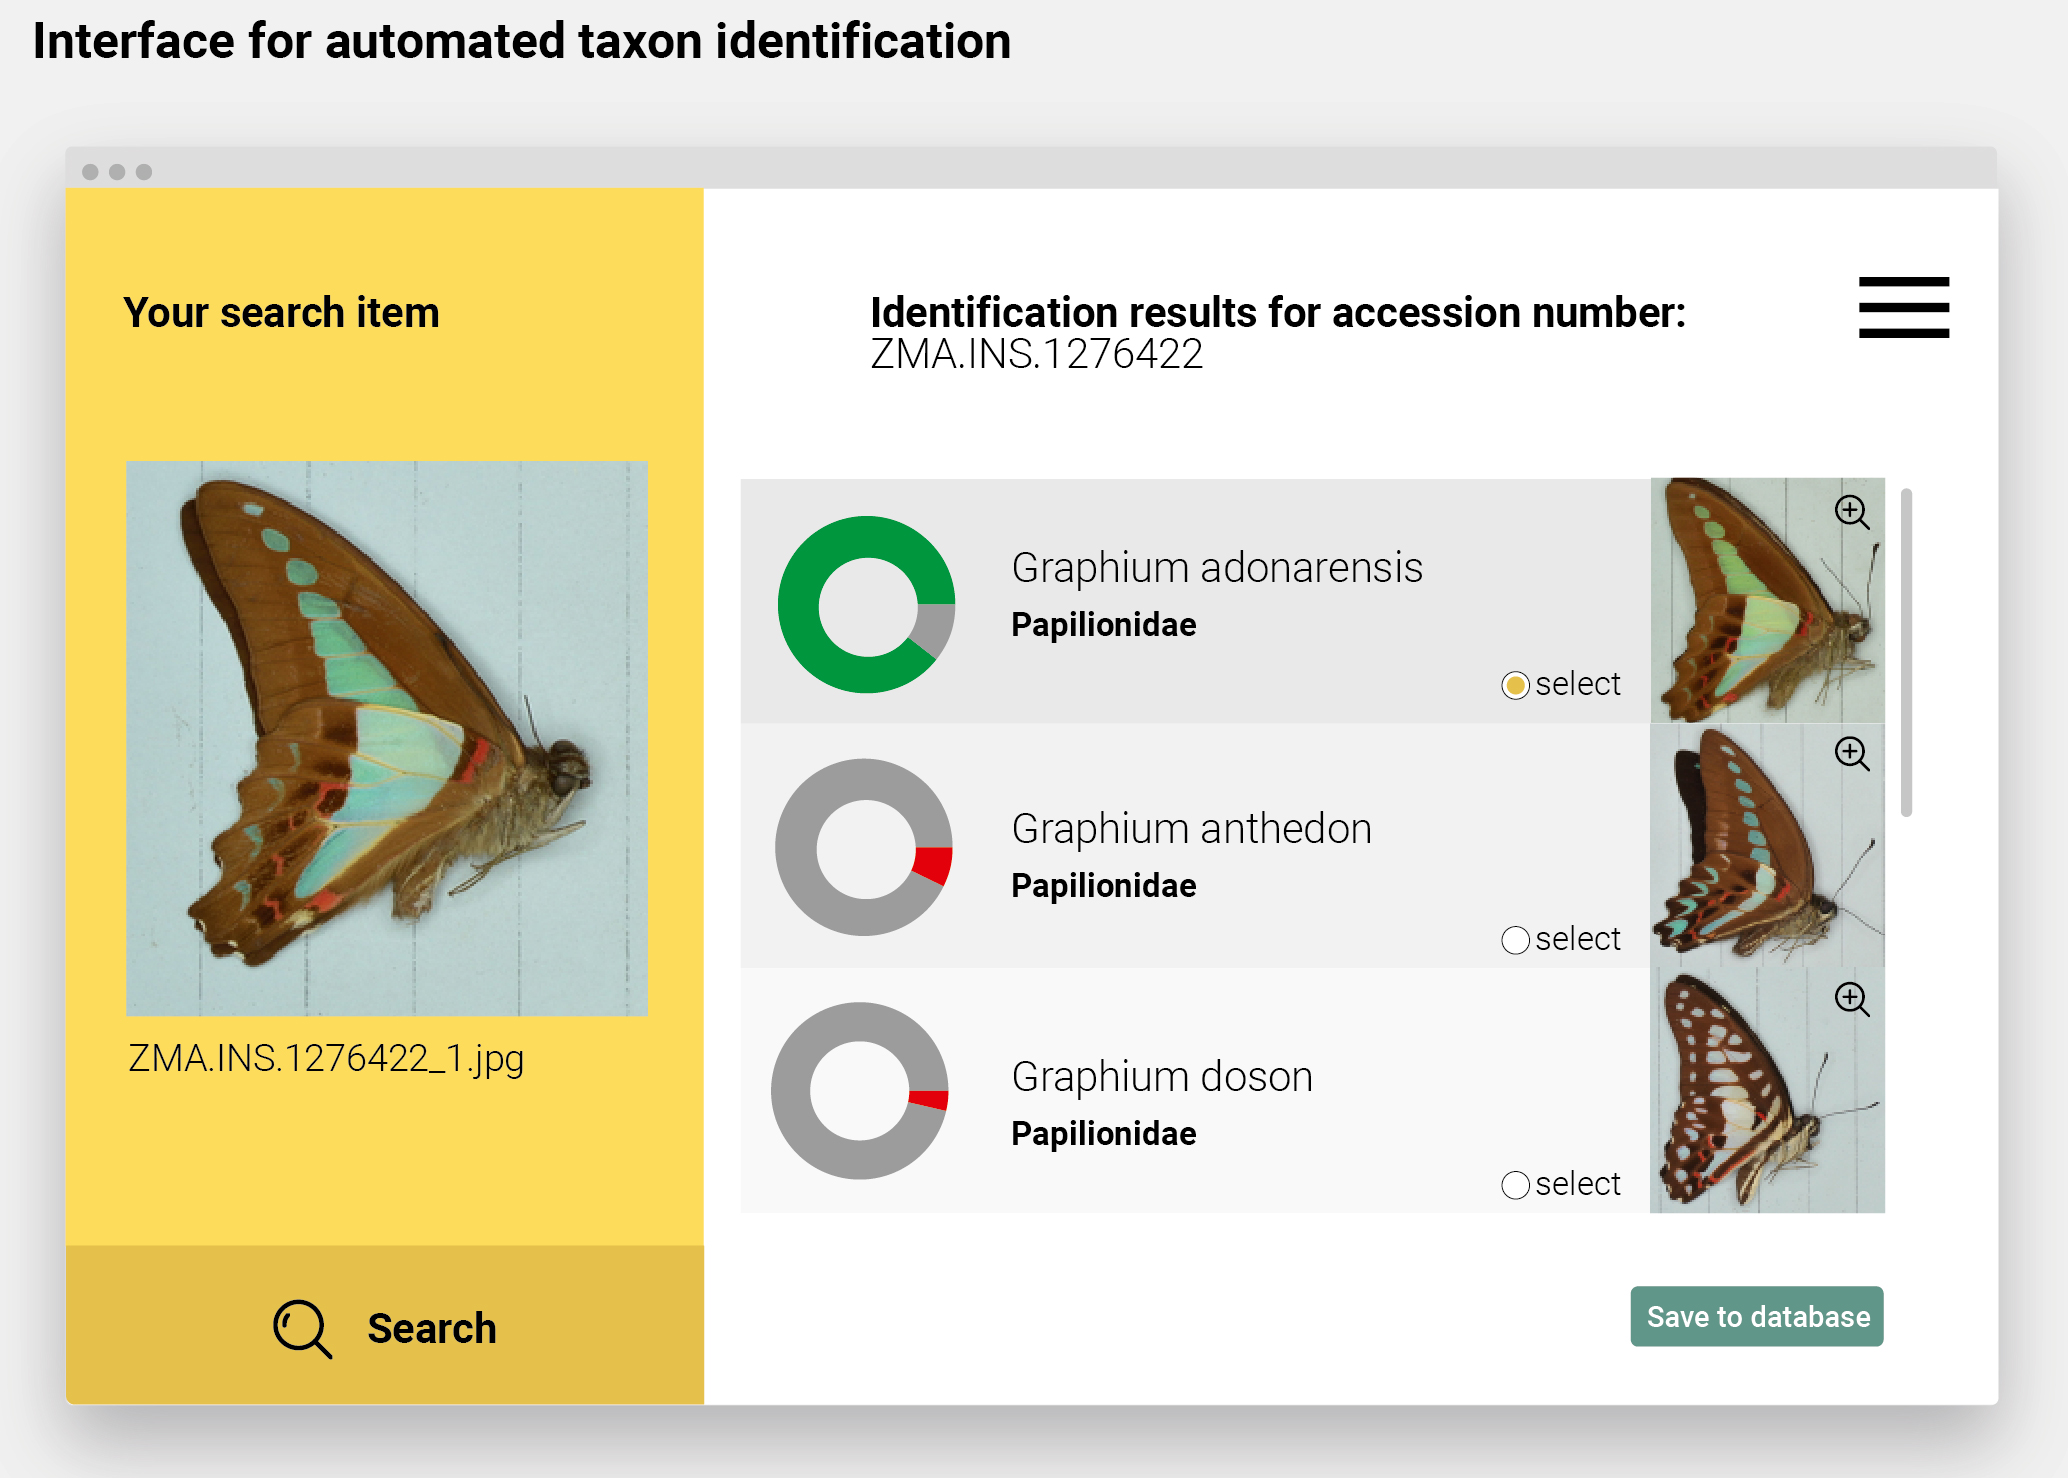Choose the select radio for Graphium doson
Image resolution: width=2068 pixels, height=1478 pixels.
point(1515,1185)
